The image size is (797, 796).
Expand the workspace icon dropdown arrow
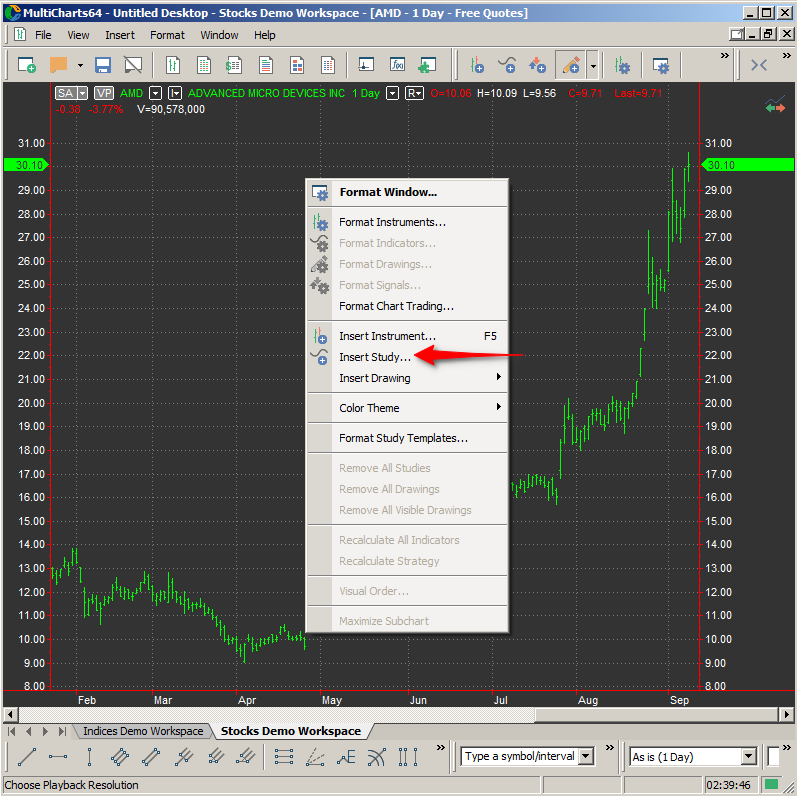[80, 65]
